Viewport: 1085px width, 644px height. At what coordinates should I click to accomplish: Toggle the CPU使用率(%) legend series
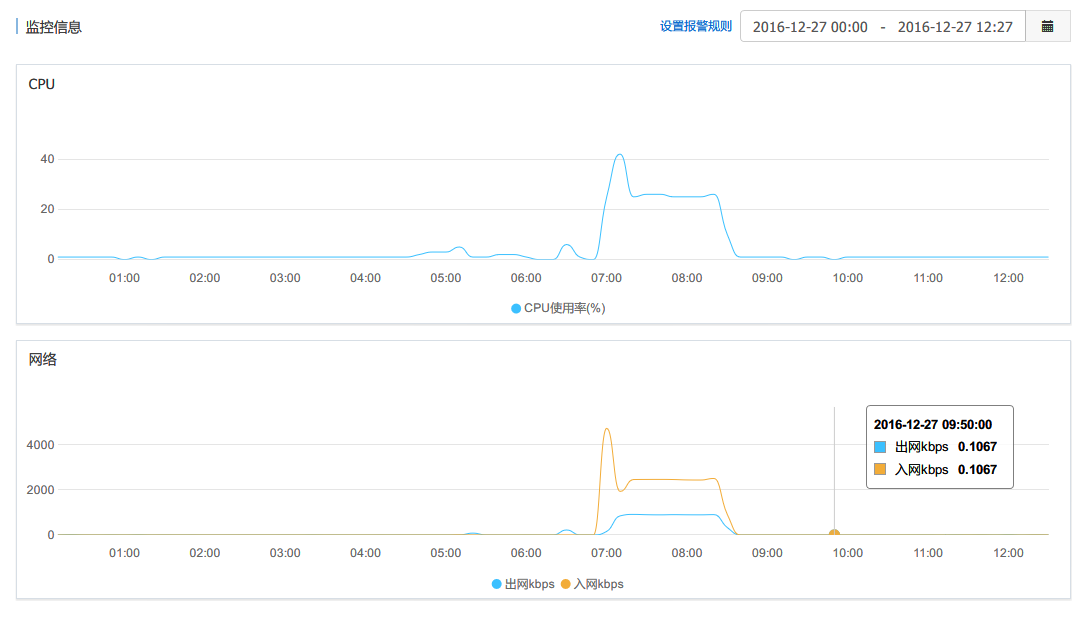[564, 308]
